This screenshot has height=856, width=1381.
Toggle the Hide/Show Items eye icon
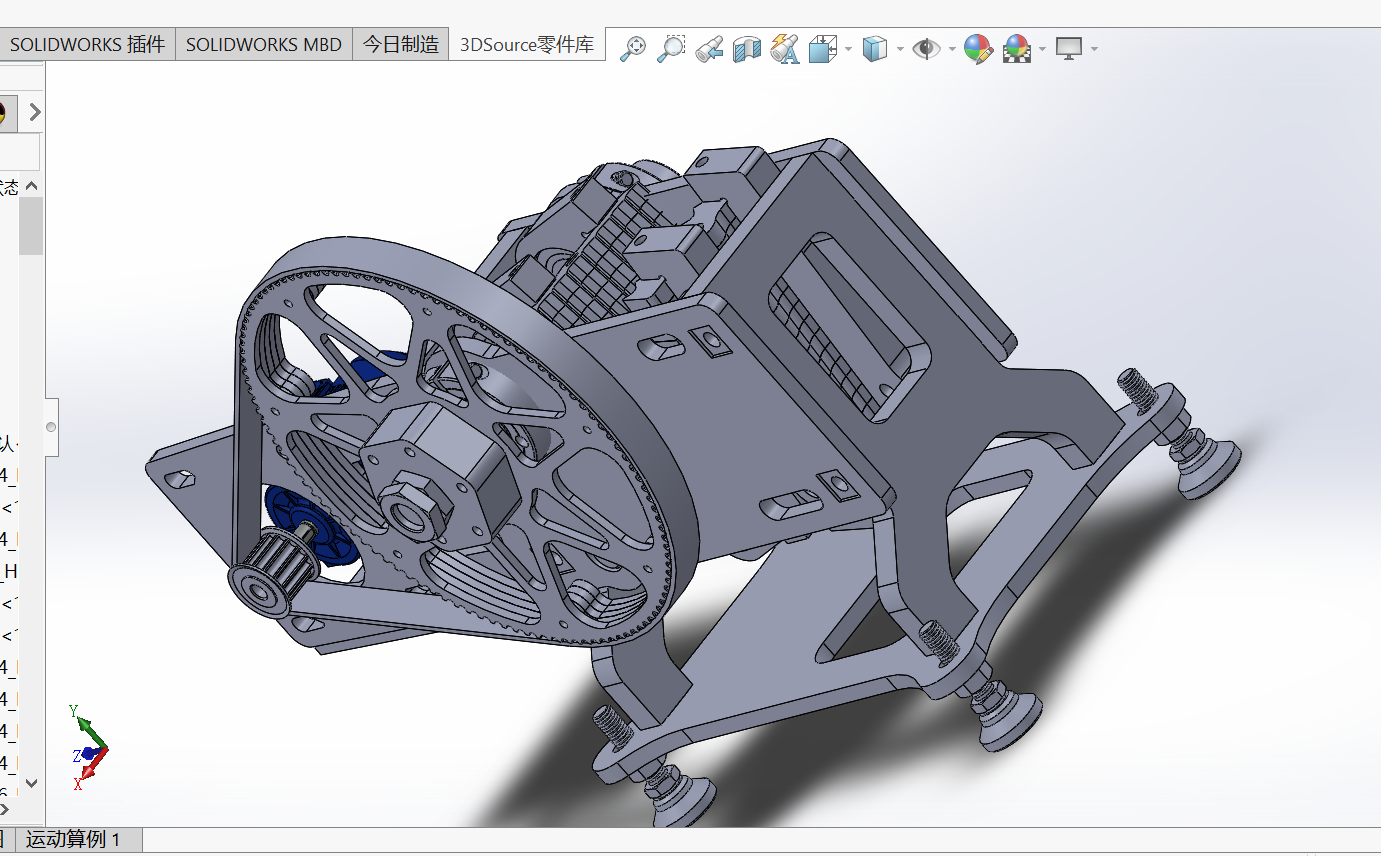[x=927, y=48]
